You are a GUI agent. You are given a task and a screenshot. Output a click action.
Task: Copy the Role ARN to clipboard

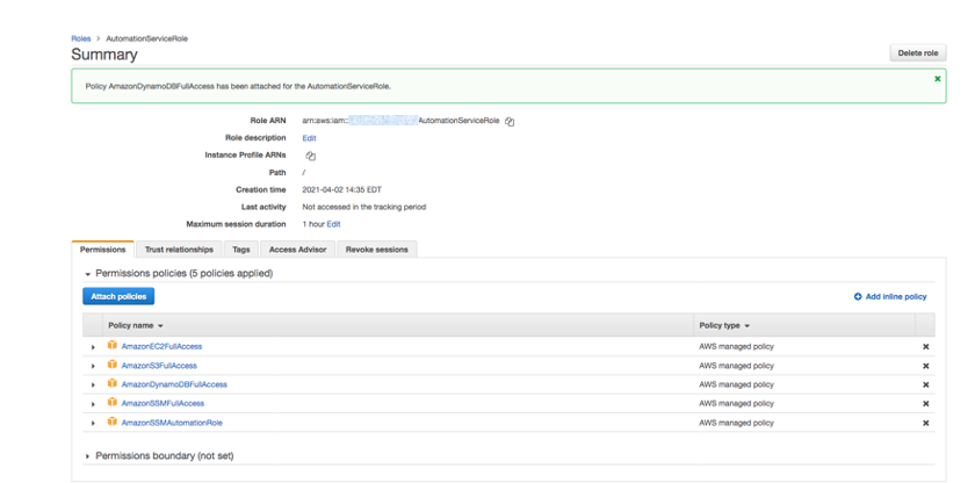(510, 121)
